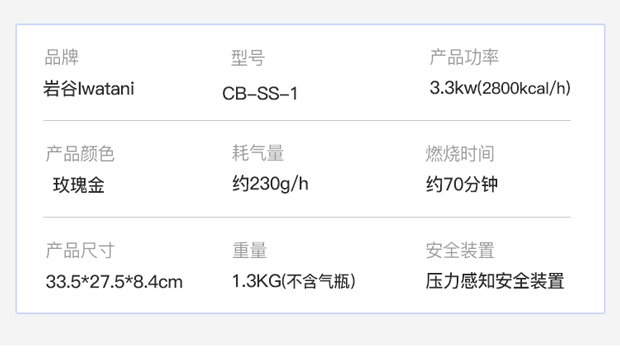Select the 压力感知安全装置 text
620x360 pixels.
[x=495, y=281]
